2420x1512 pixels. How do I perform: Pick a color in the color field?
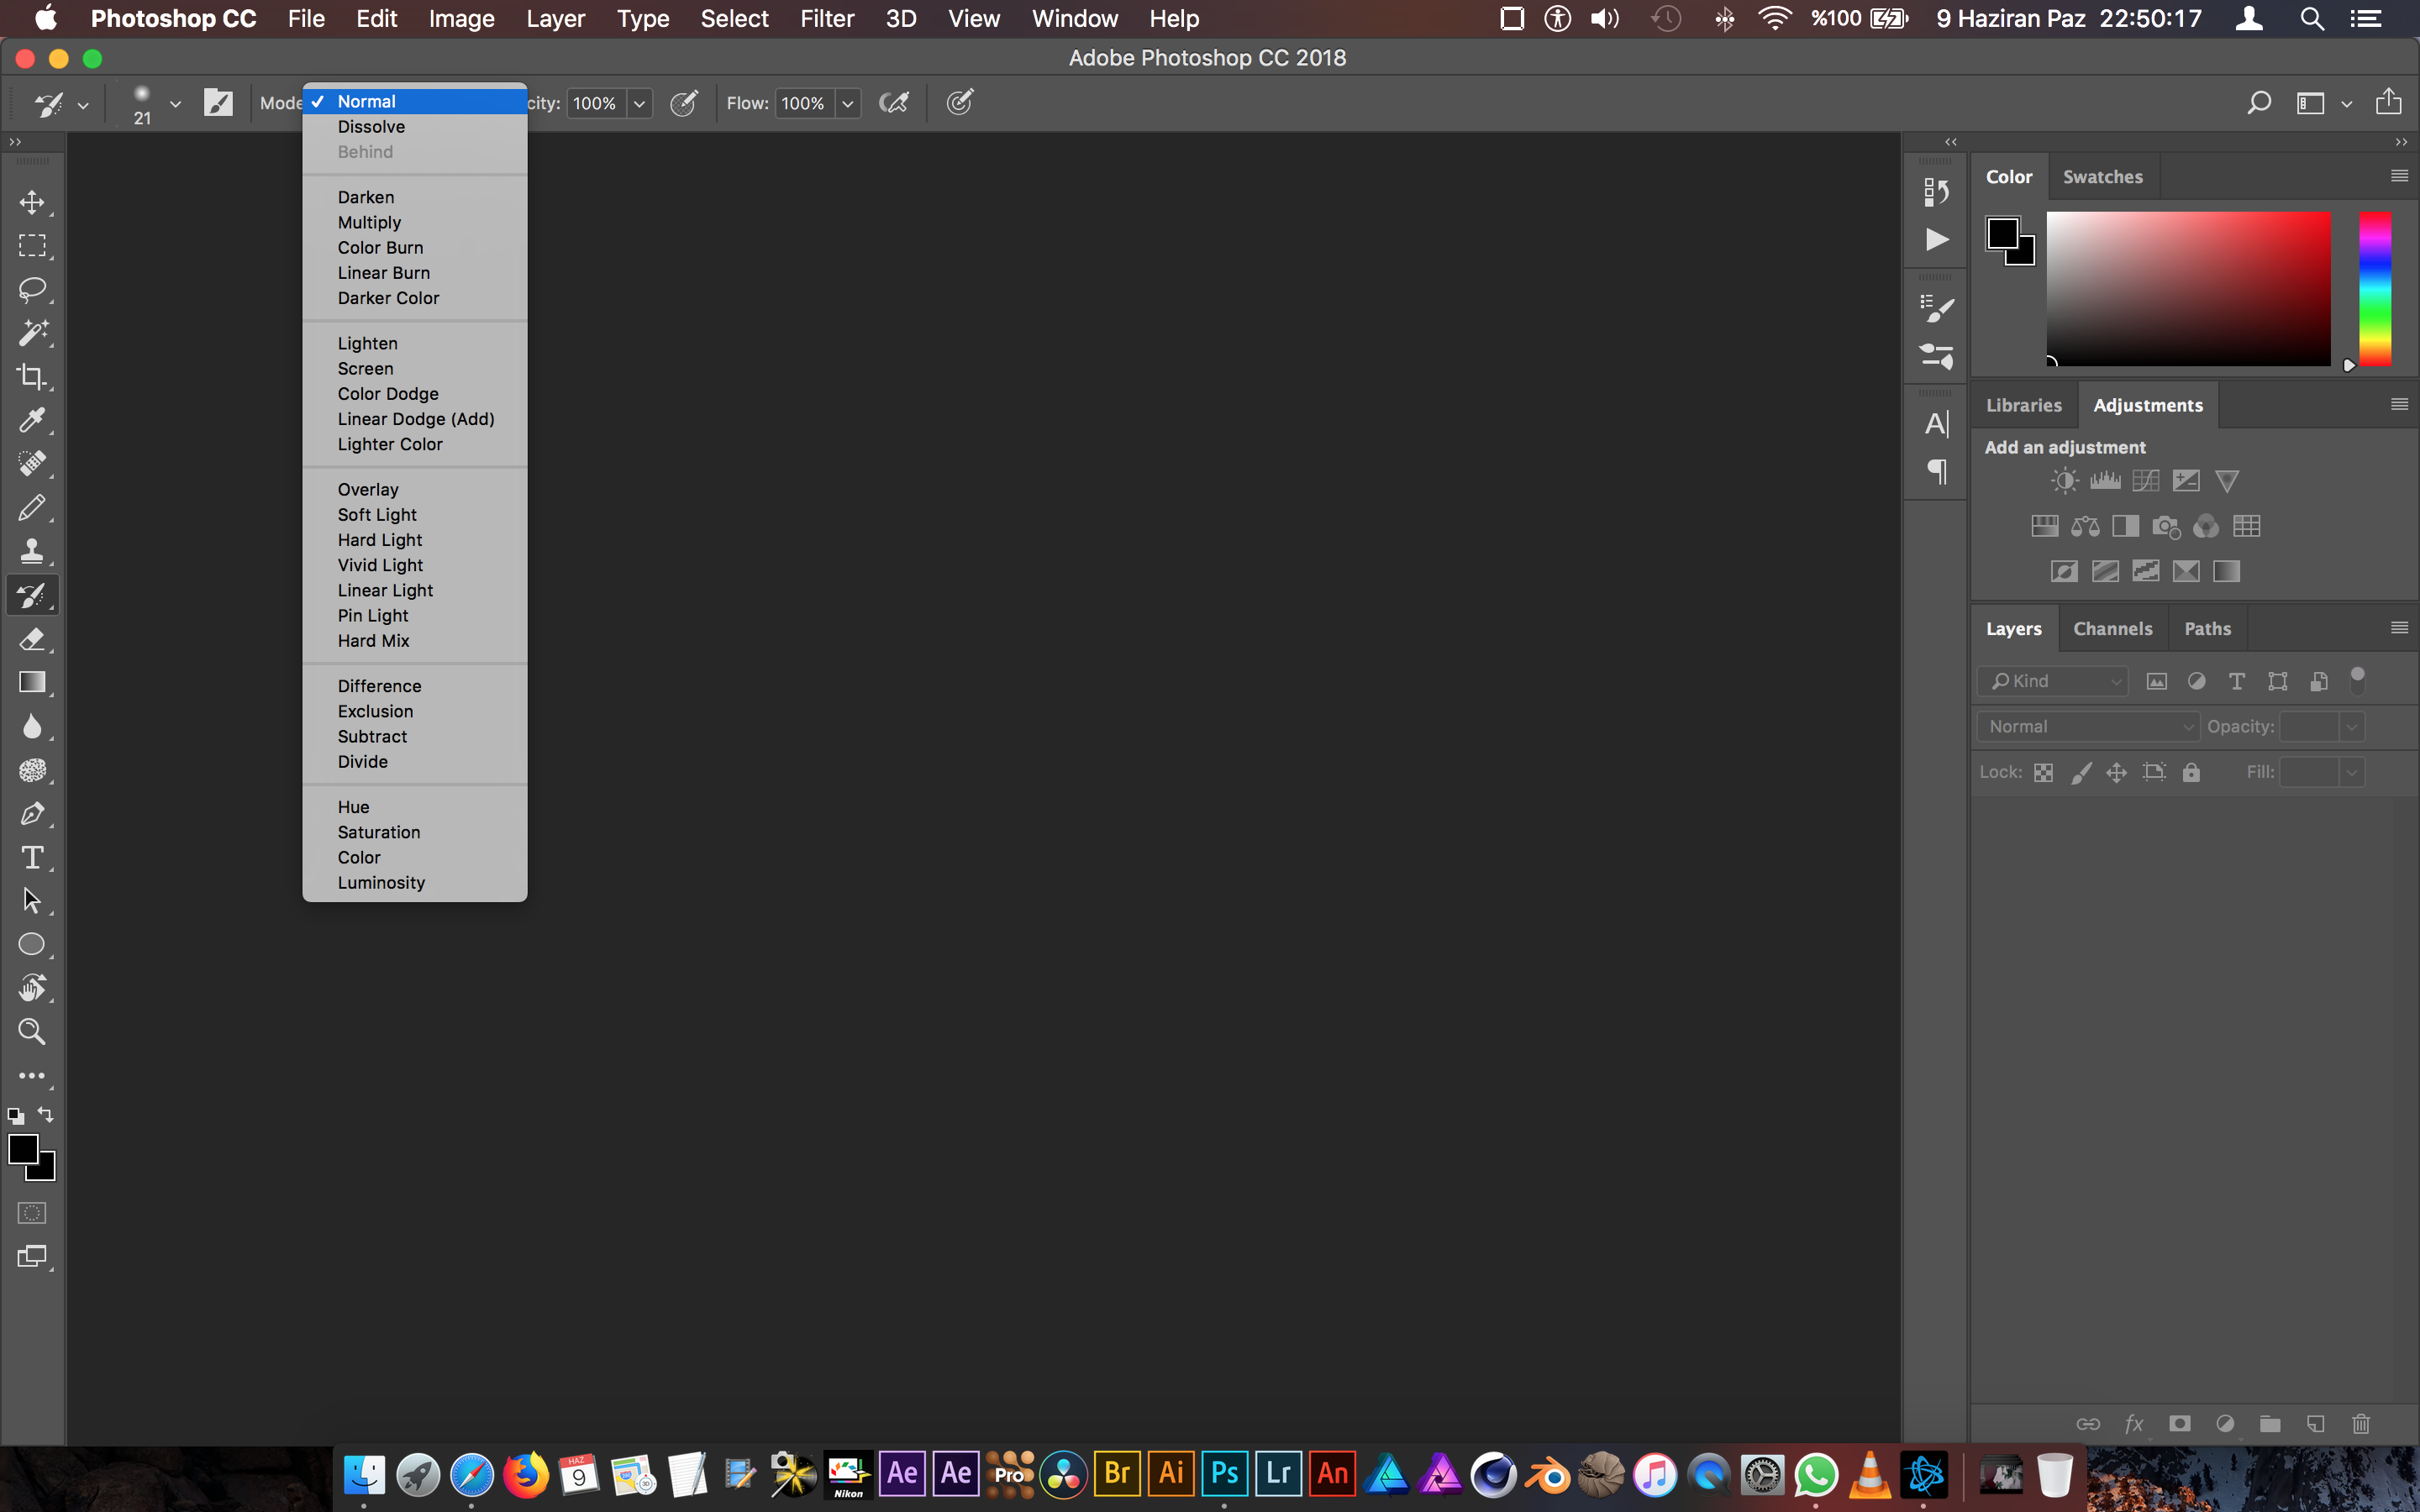click(2188, 288)
